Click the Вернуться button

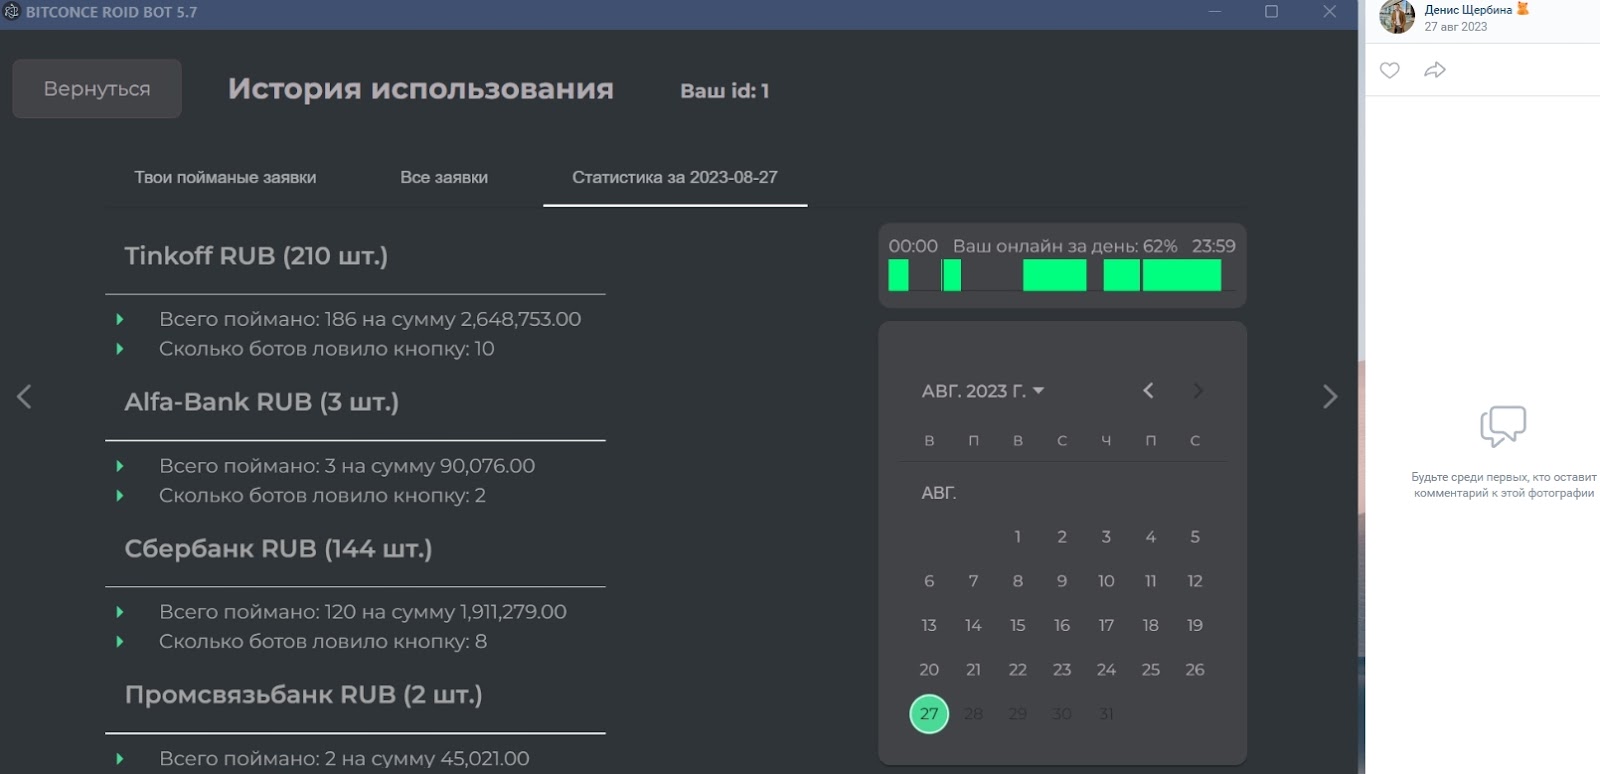97,88
